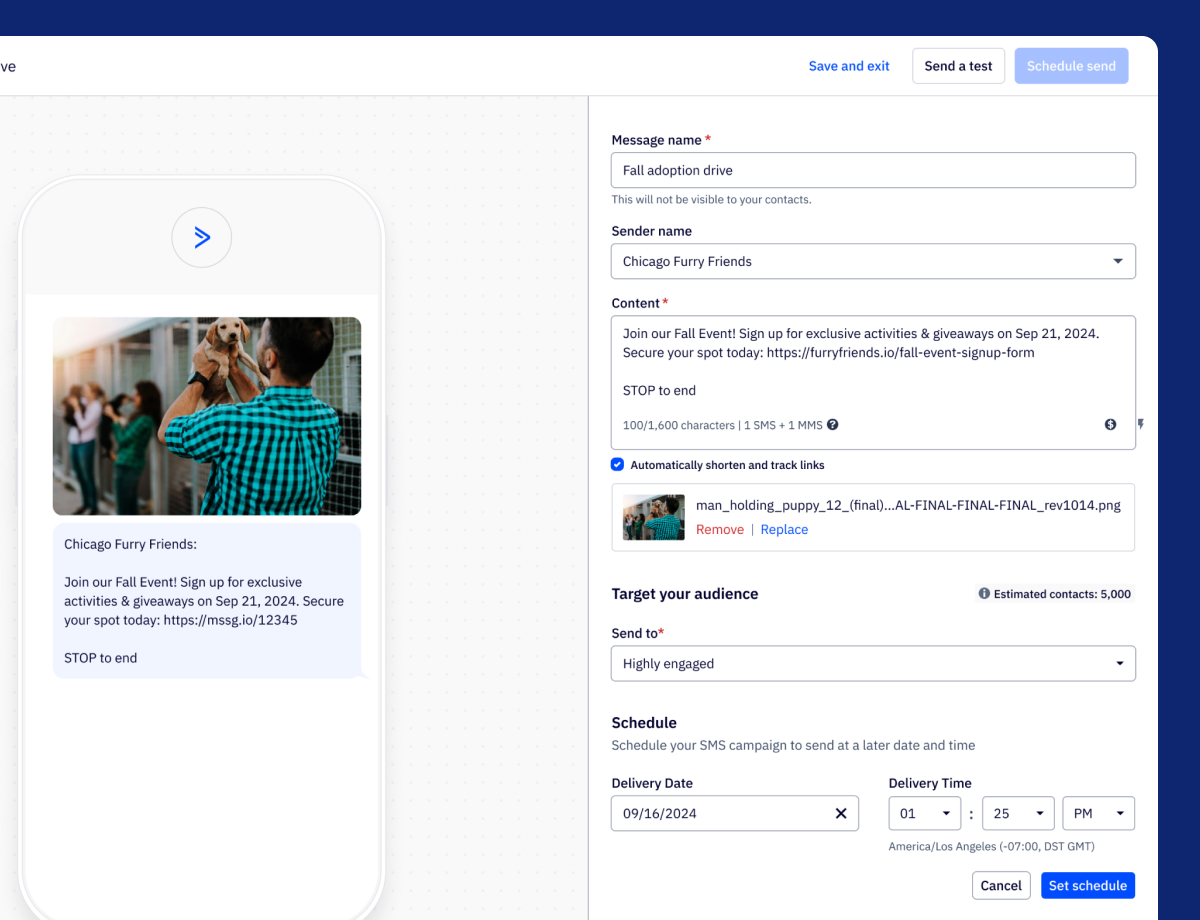
Task: Cancel the schedule settings
Action: tap(1001, 885)
